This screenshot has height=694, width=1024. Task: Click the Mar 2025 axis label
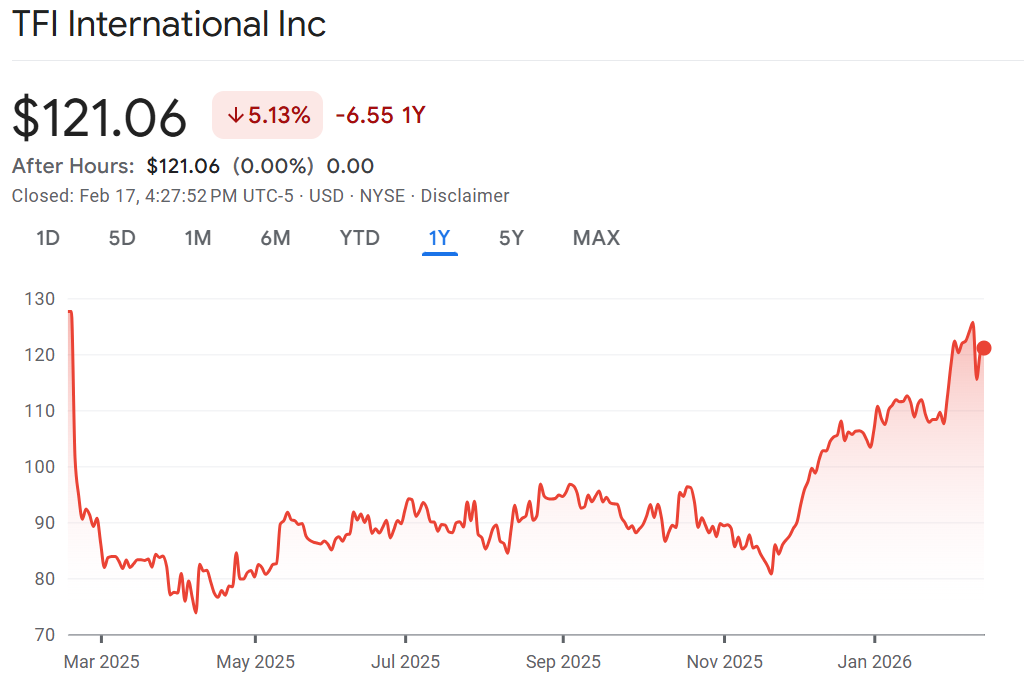pos(101,662)
